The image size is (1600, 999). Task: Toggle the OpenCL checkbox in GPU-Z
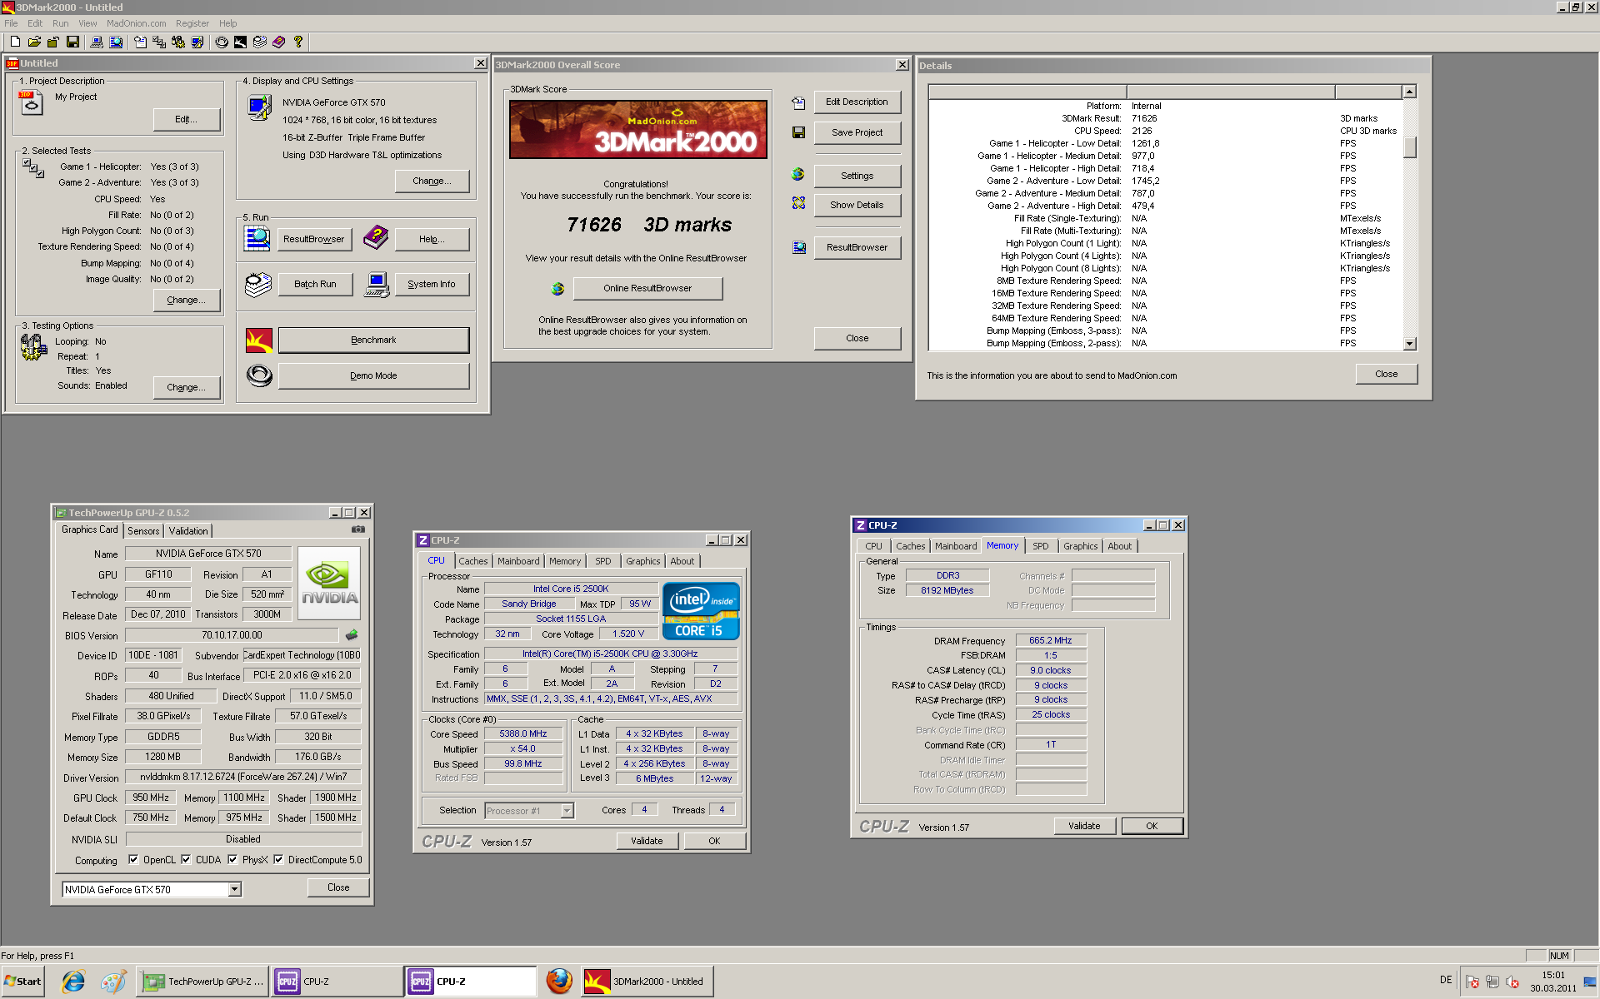(133, 859)
